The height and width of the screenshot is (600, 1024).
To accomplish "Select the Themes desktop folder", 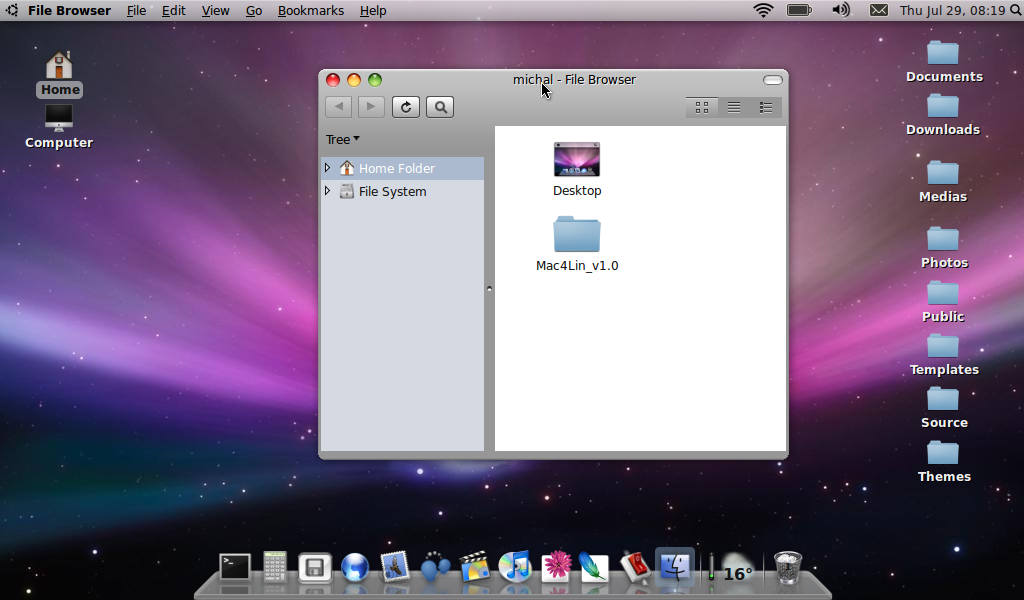I will (x=944, y=462).
